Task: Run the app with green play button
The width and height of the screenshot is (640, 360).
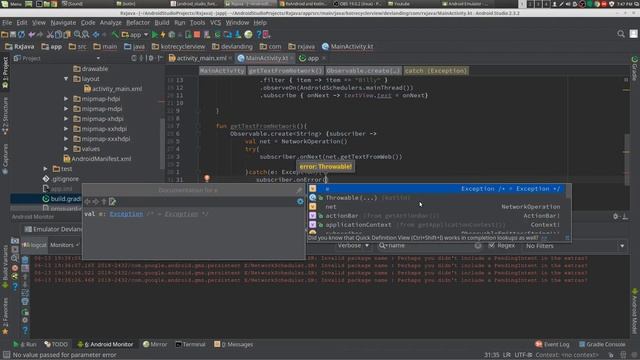Action: pyautogui.click(x=155, y=35)
